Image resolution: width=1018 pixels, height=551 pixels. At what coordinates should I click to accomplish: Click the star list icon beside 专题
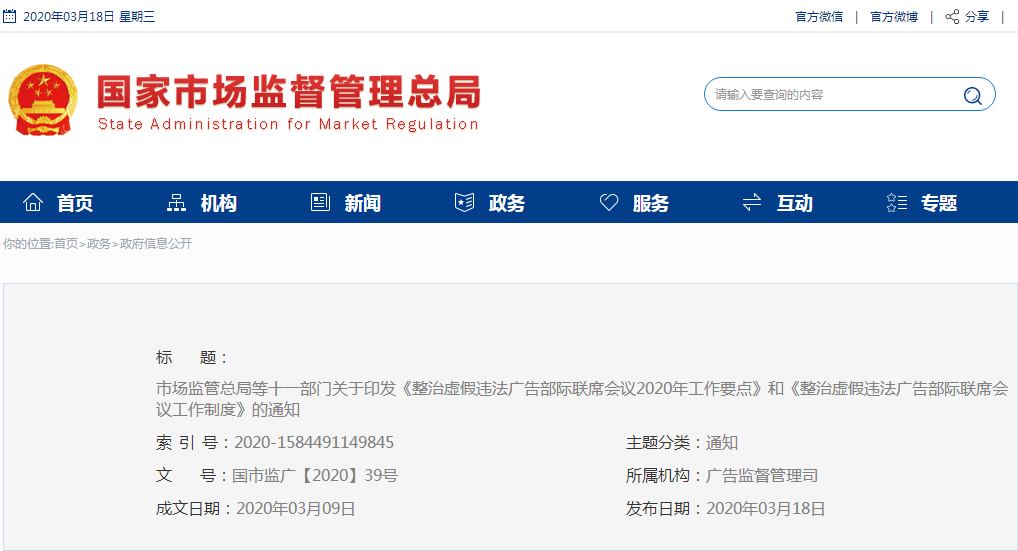pos(897,202)
